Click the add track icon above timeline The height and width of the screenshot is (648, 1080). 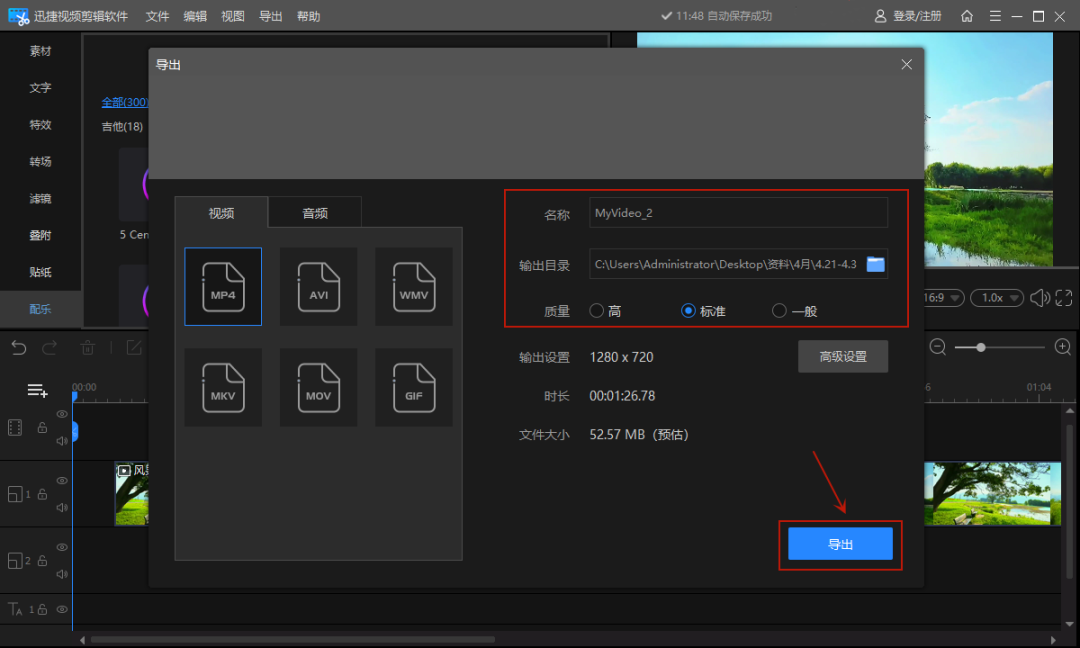coord(38,390)
